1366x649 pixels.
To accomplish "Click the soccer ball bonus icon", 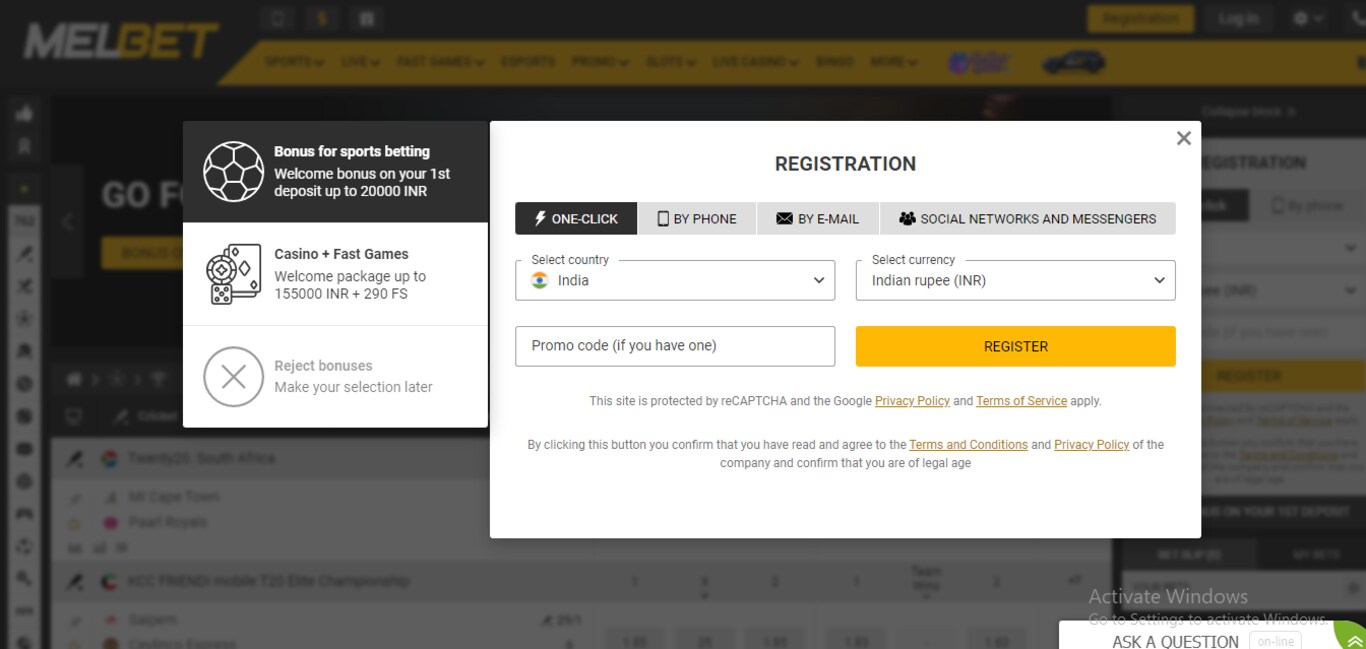I will pos(233,172).
